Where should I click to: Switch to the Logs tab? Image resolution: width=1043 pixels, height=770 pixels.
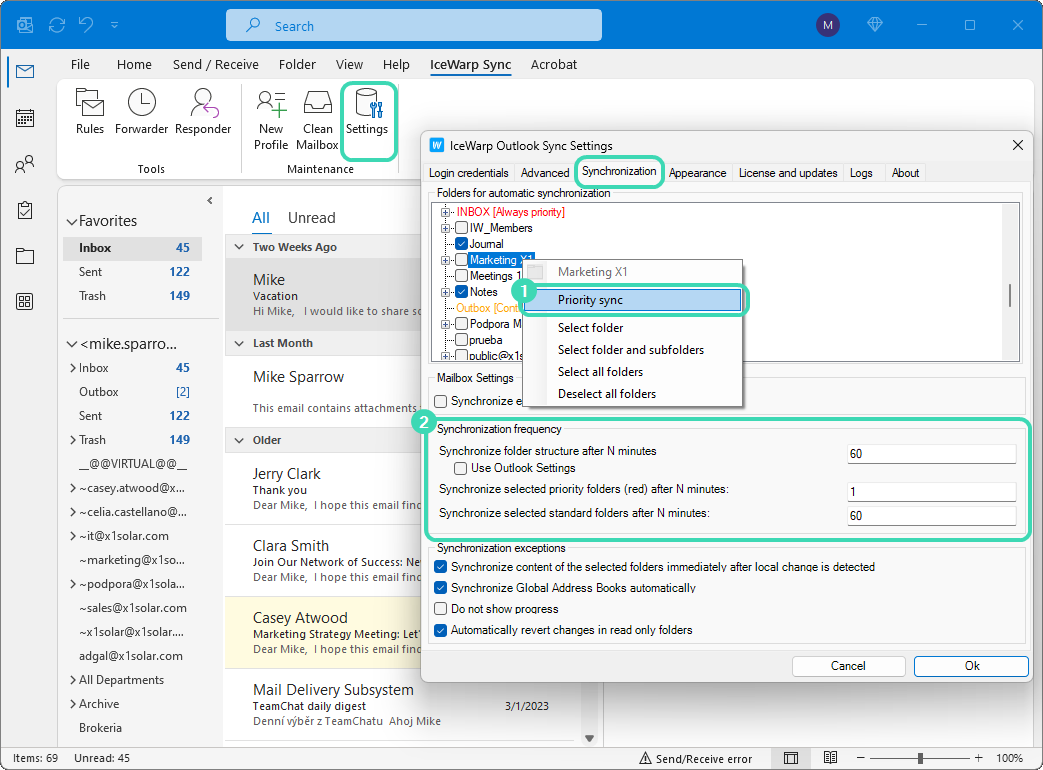coord(861,173)
